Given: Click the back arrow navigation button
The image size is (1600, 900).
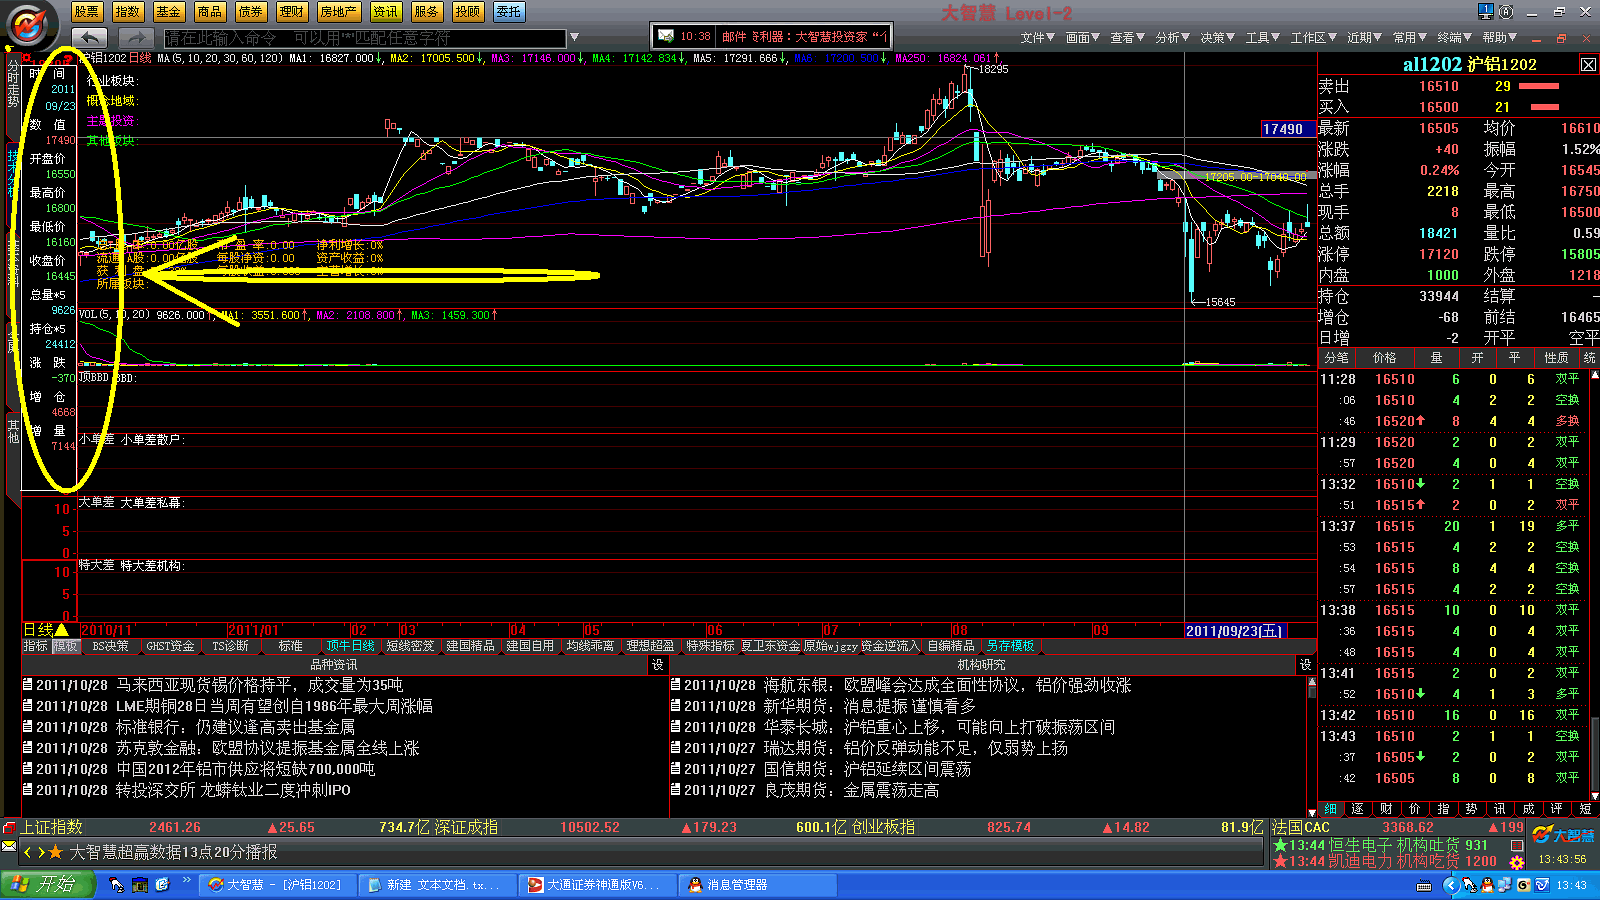Looking at the screenshot, I should tap(89, 38).
